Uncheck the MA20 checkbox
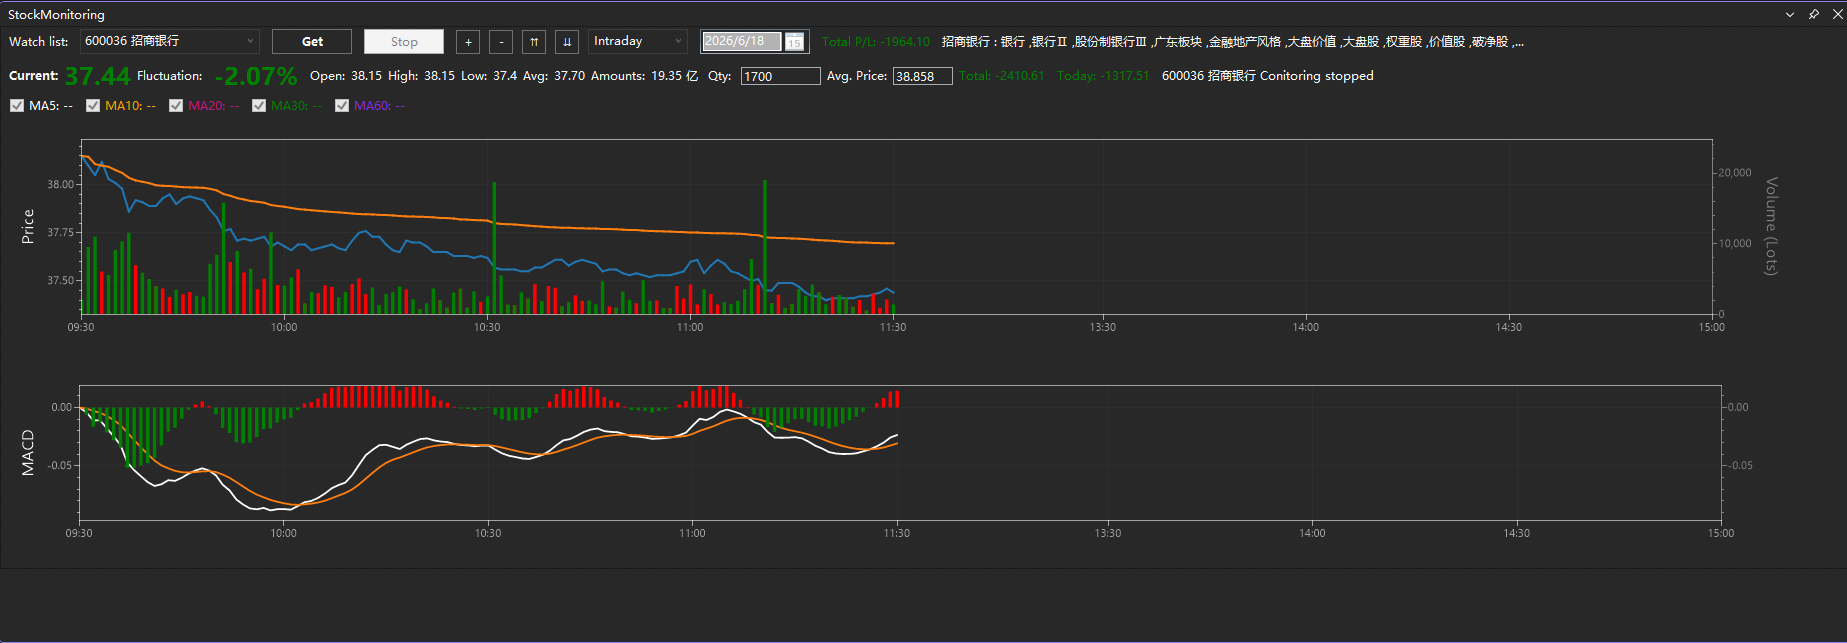Screen dimensions: 1847x643 tap(176, 106)
